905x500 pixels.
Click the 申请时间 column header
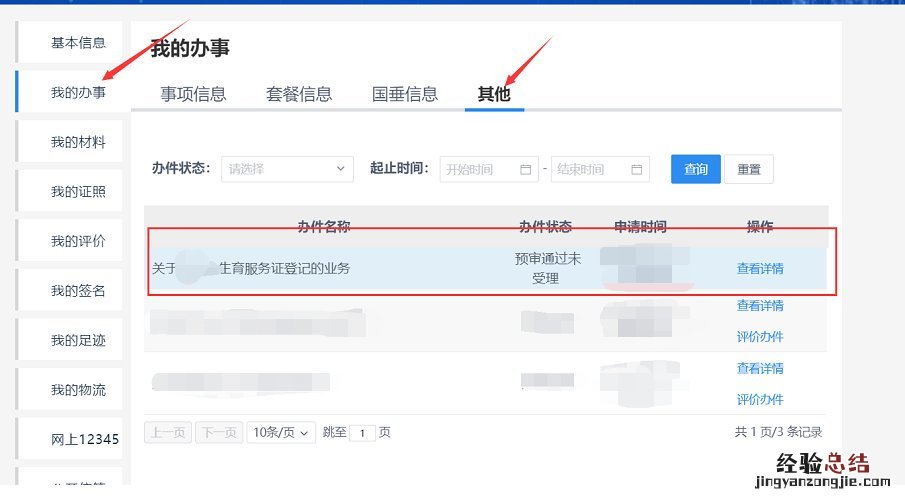tap(640, 226)
